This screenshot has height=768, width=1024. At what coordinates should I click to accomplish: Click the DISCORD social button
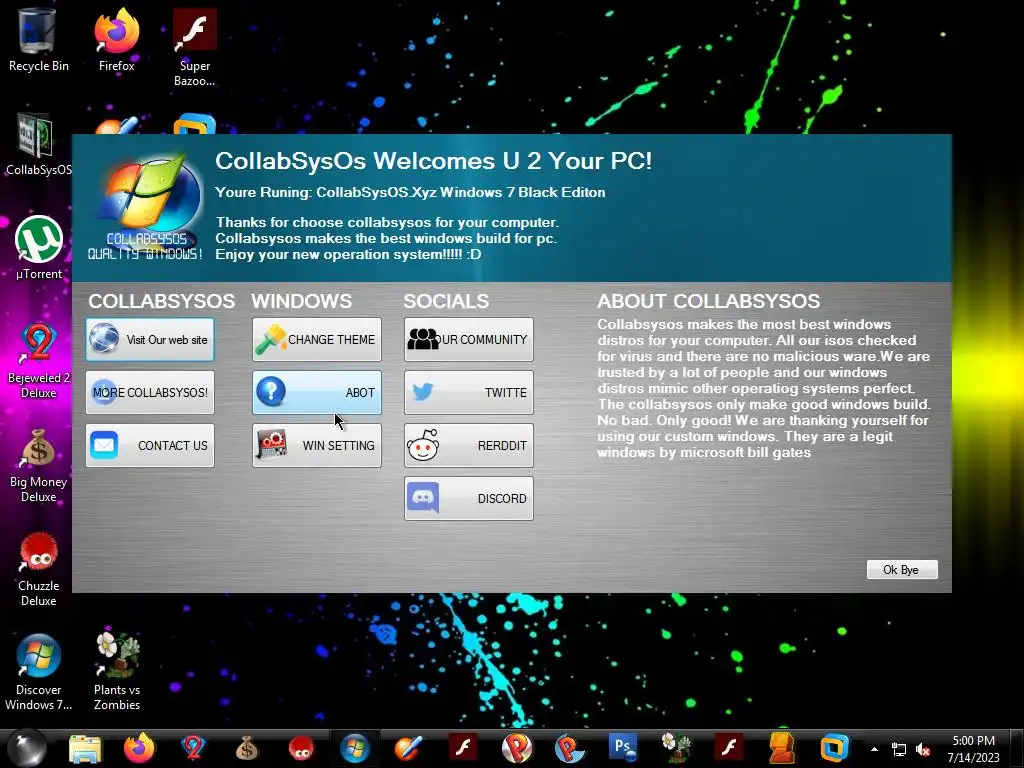coord(469,498)
